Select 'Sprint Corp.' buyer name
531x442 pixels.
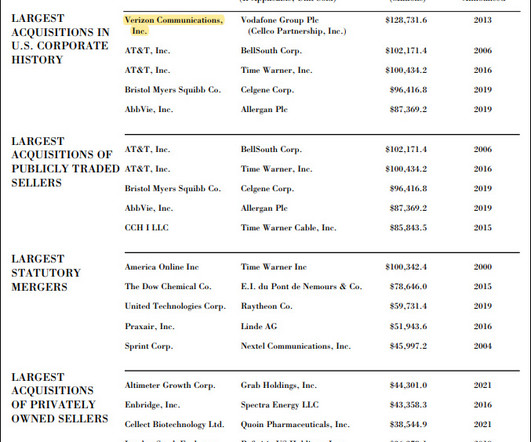coord(149,346)
